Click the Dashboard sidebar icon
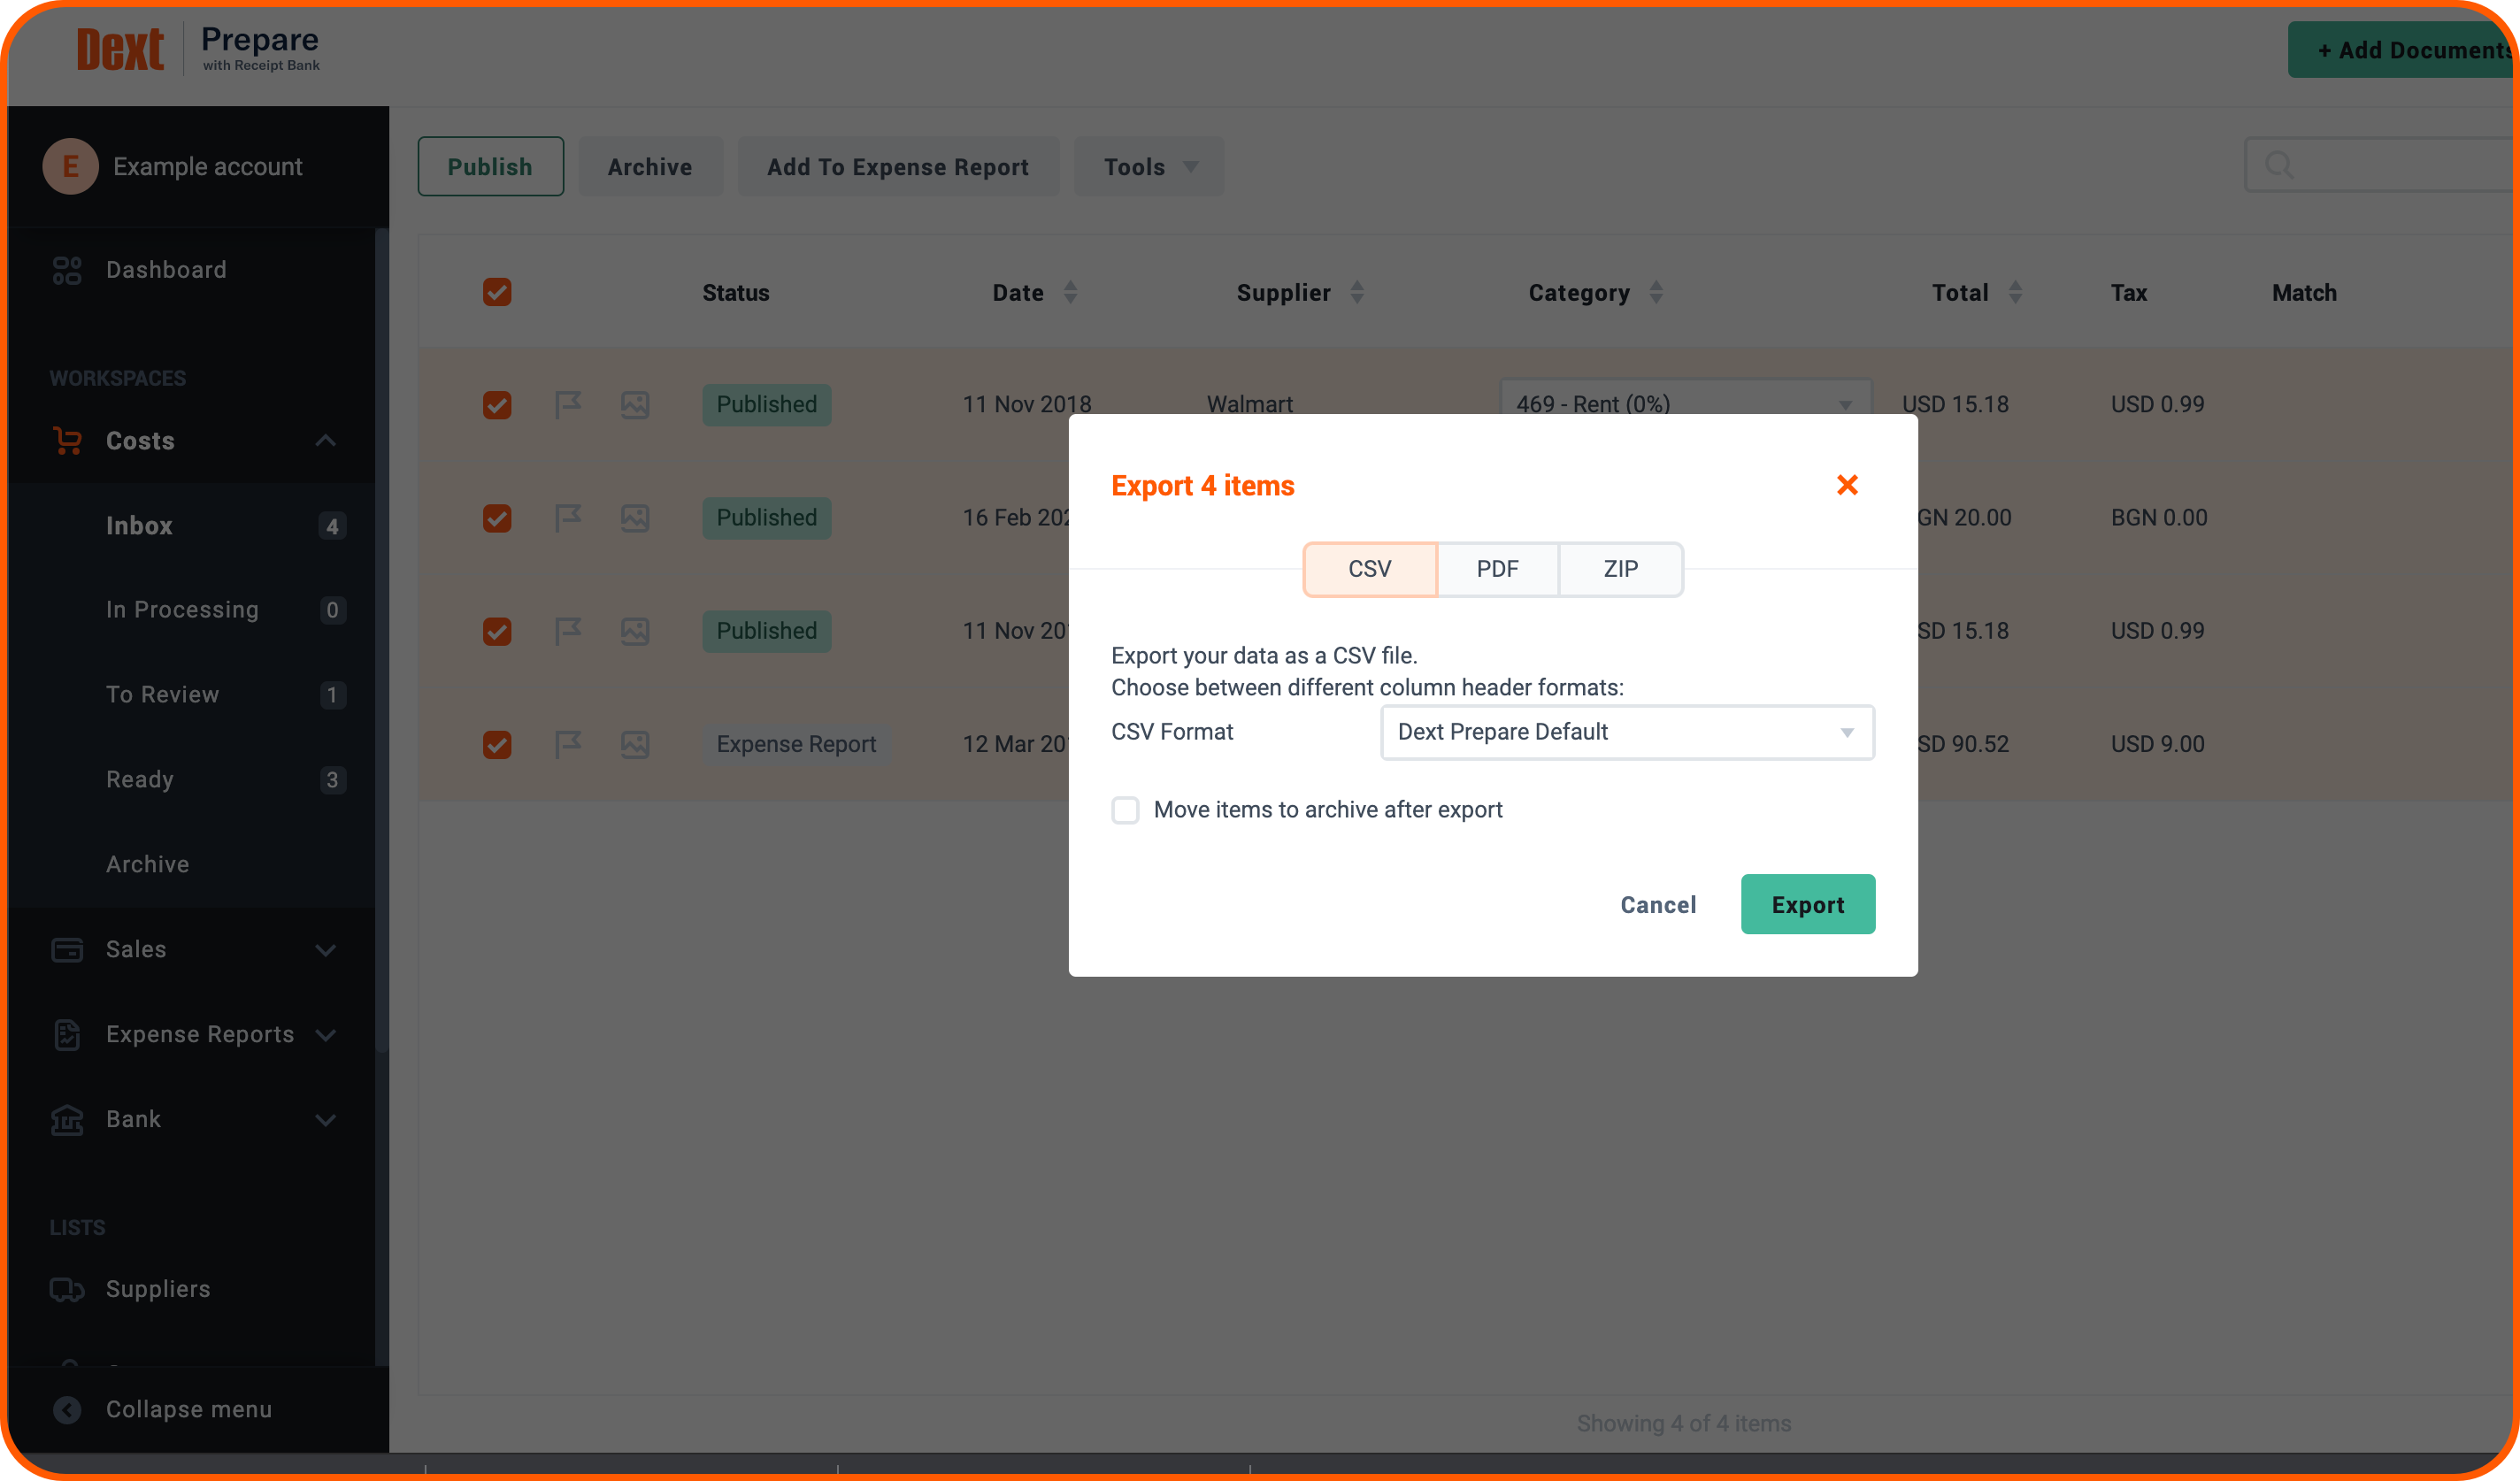 pos(67,268)
